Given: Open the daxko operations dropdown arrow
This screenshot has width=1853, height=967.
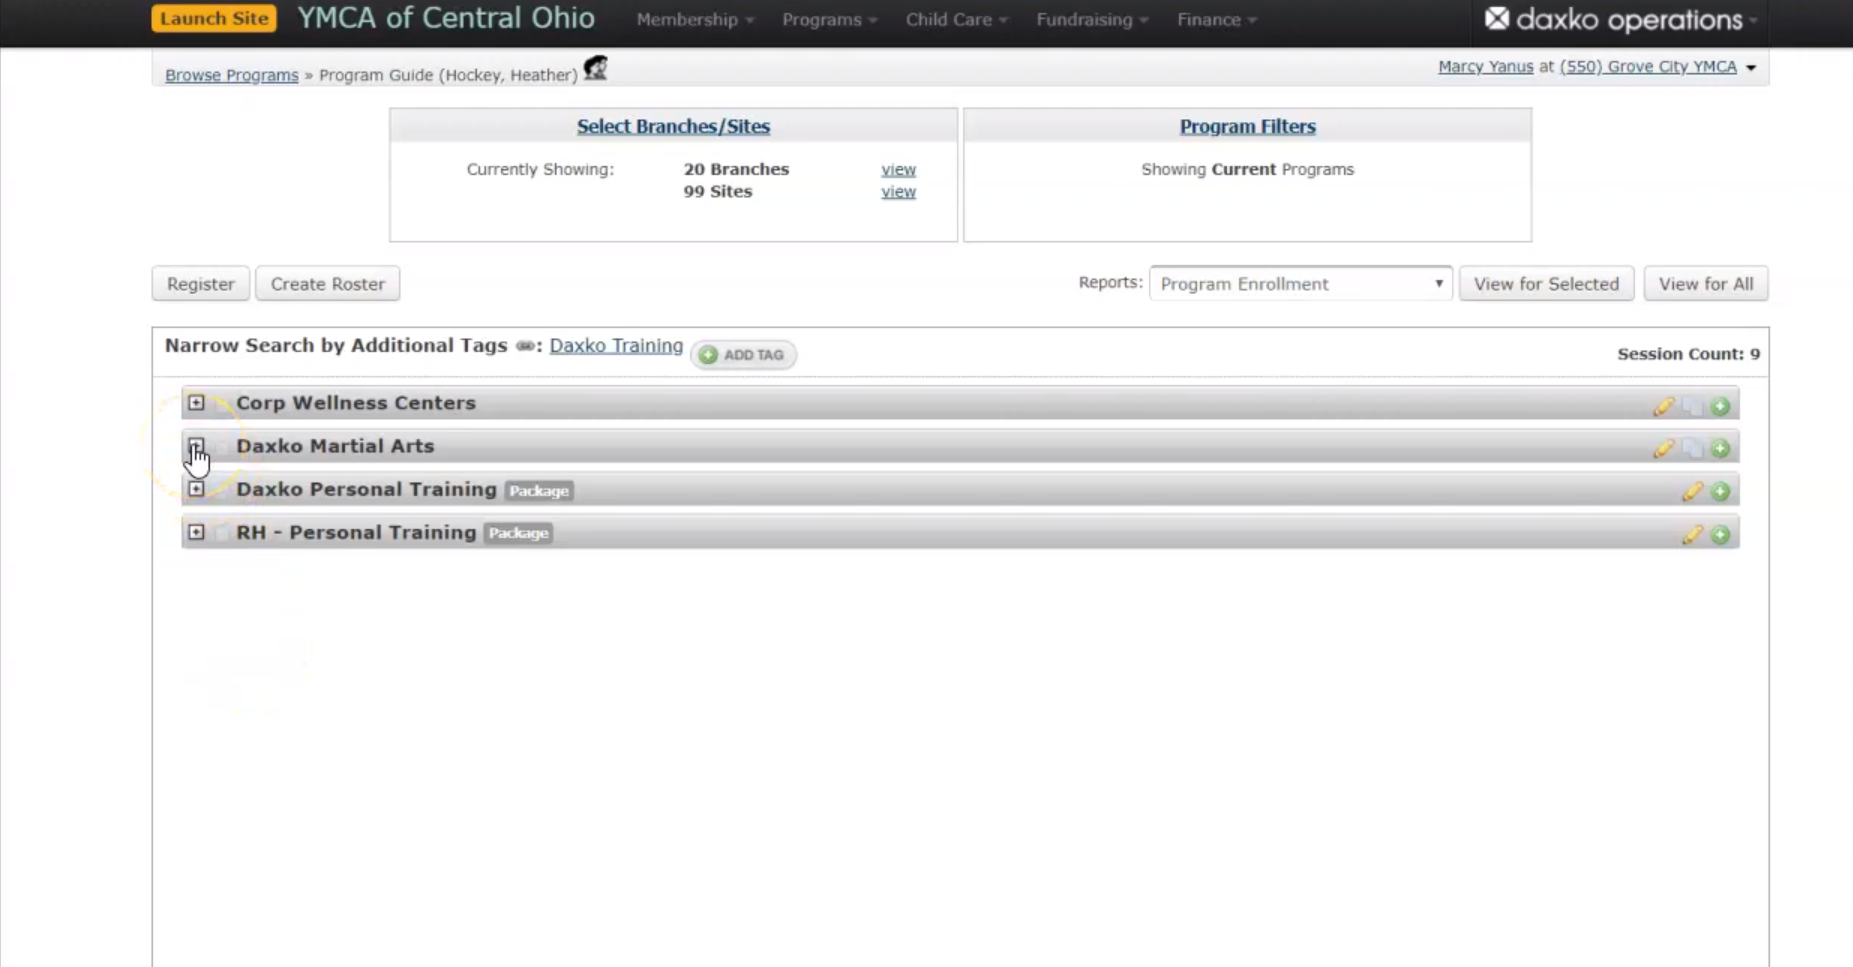Looking at the screenshot, I should click(1753, 20).
